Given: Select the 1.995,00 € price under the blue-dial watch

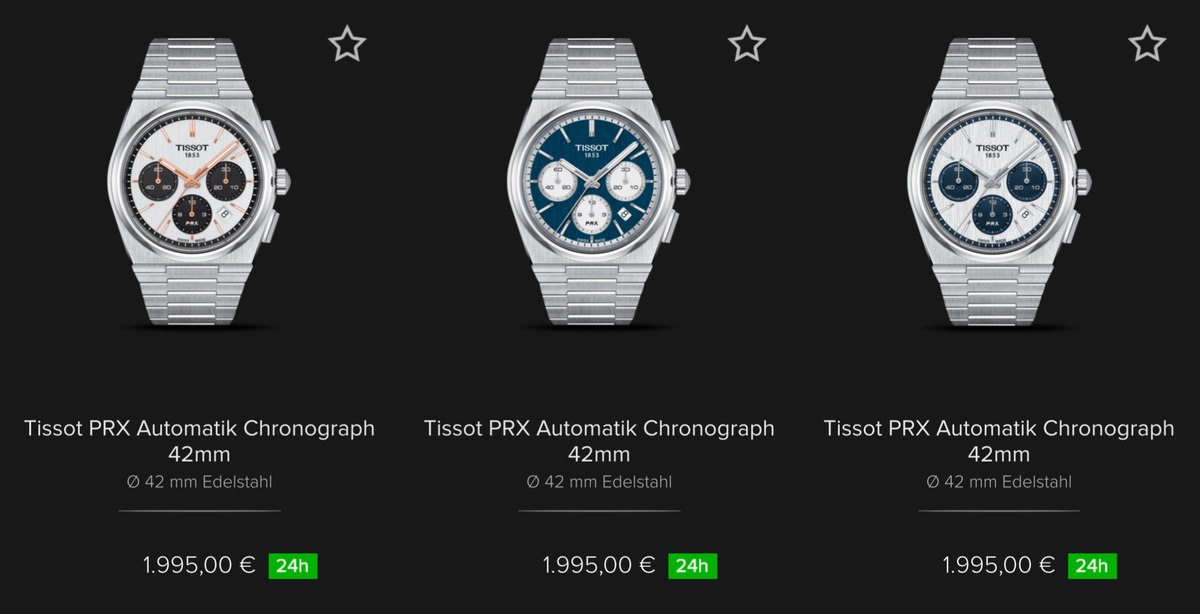Looking at the screenshot, I should tap(599, 565).
